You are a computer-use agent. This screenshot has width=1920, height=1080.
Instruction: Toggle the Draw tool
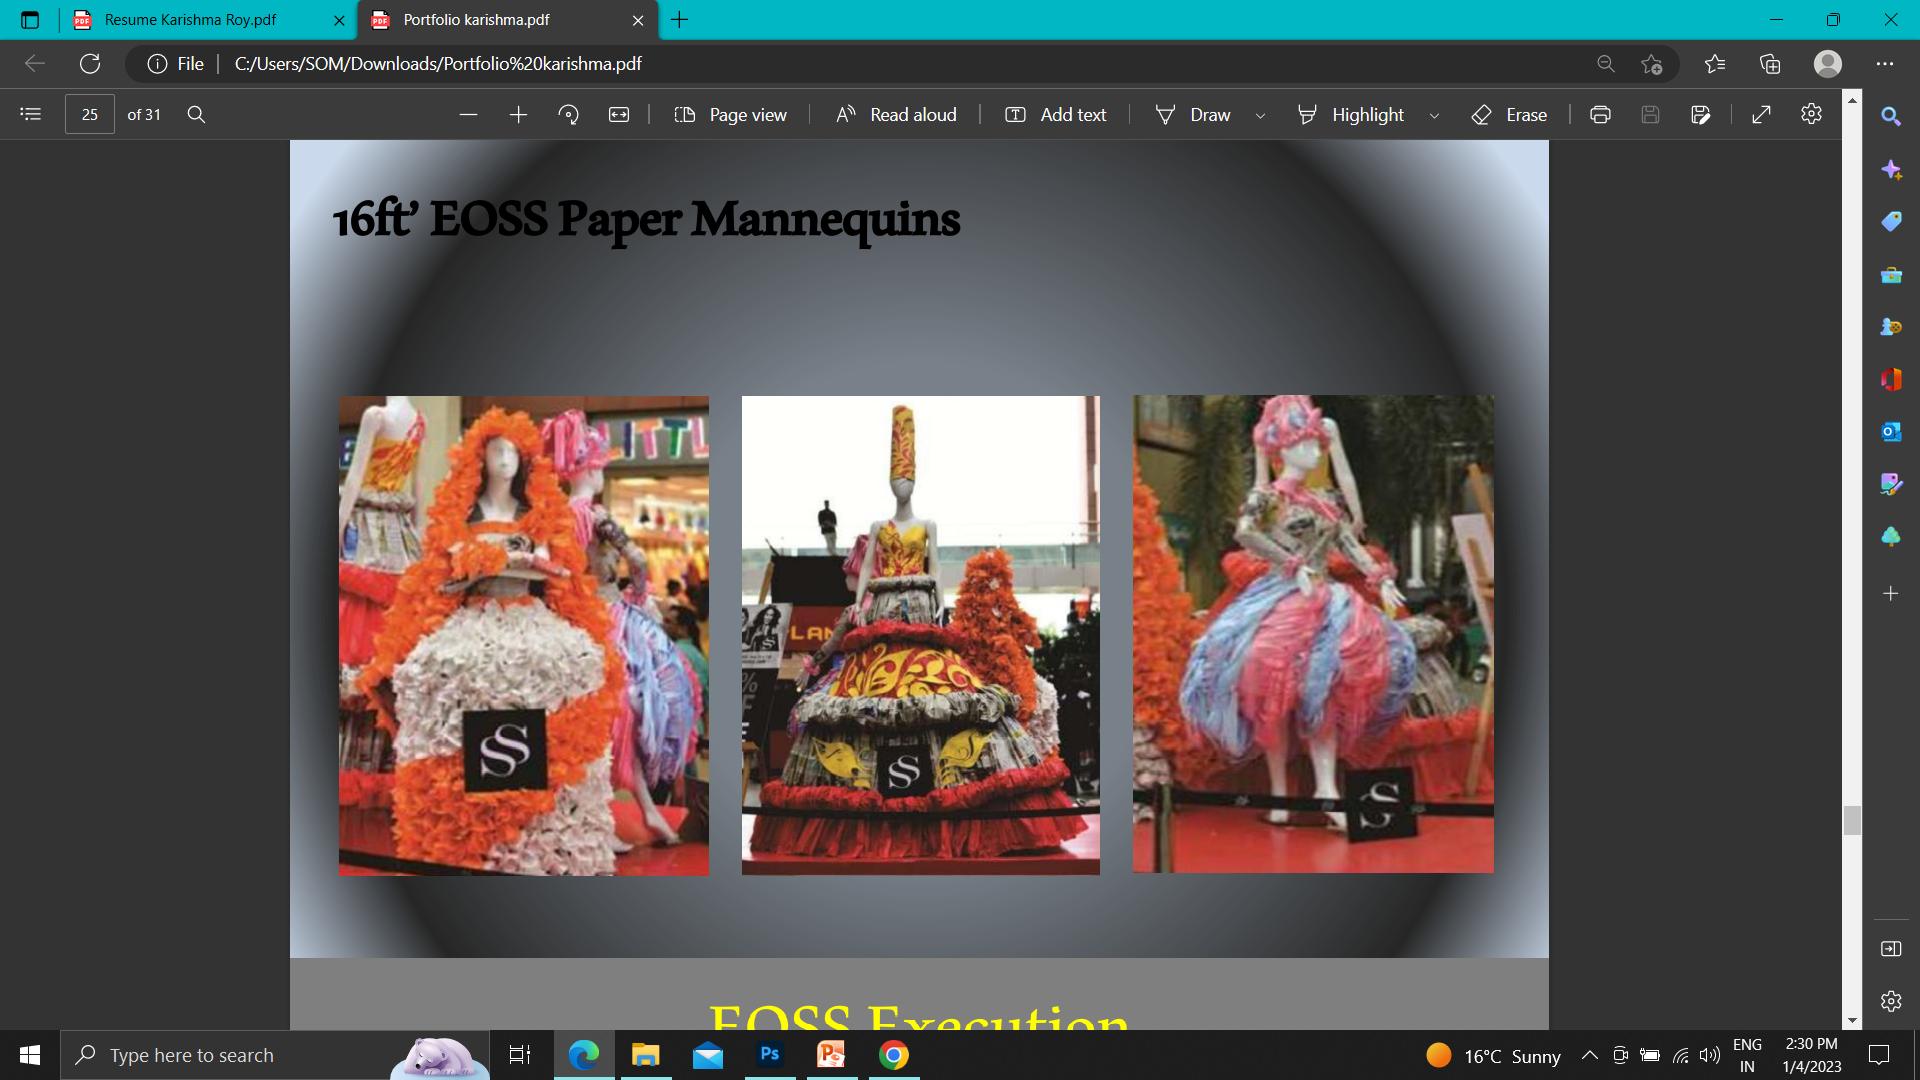(1193, 115)
